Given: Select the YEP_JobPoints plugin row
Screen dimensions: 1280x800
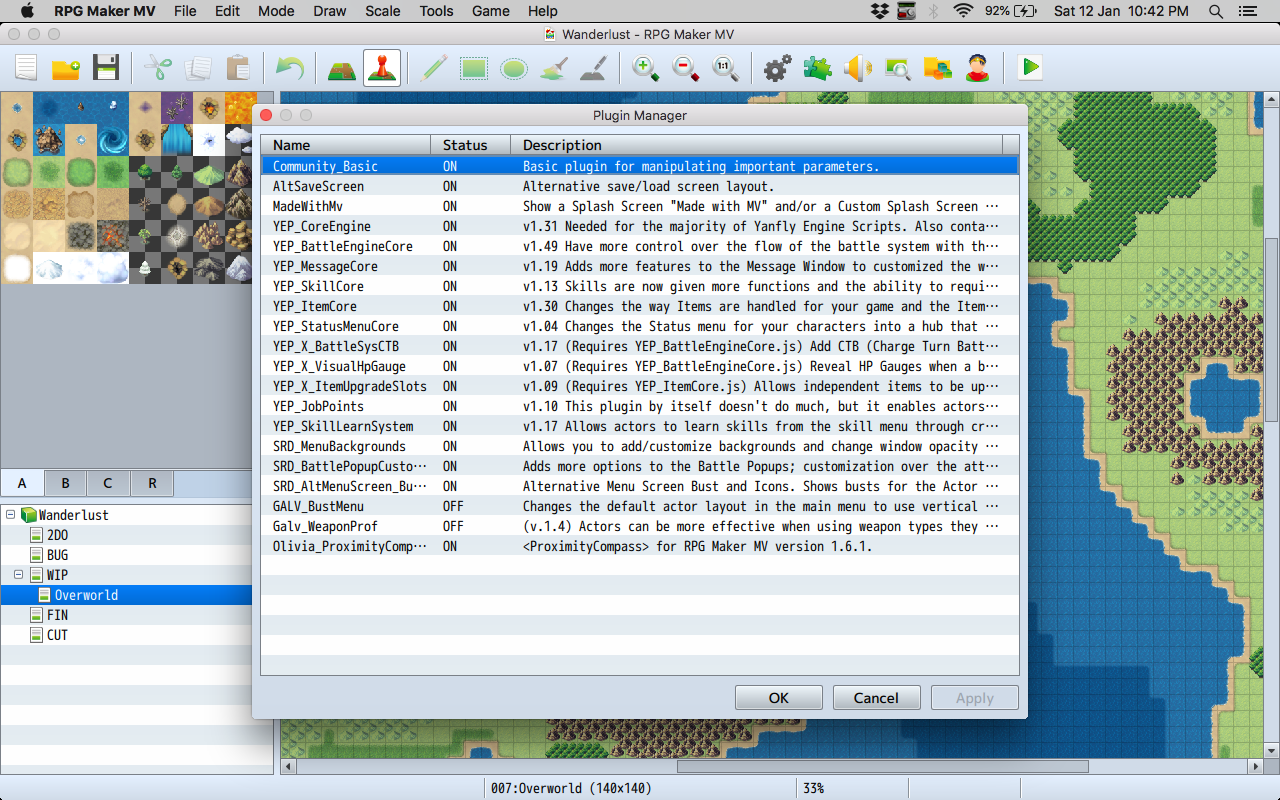Looking at the screenshot, I should click(x=640, y=406).
